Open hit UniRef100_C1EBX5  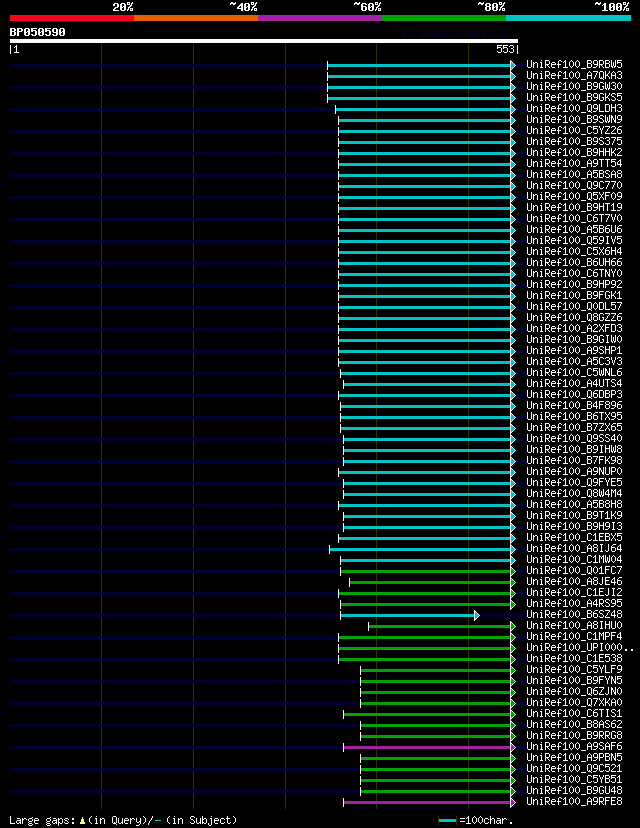click(x=574, y=538)
